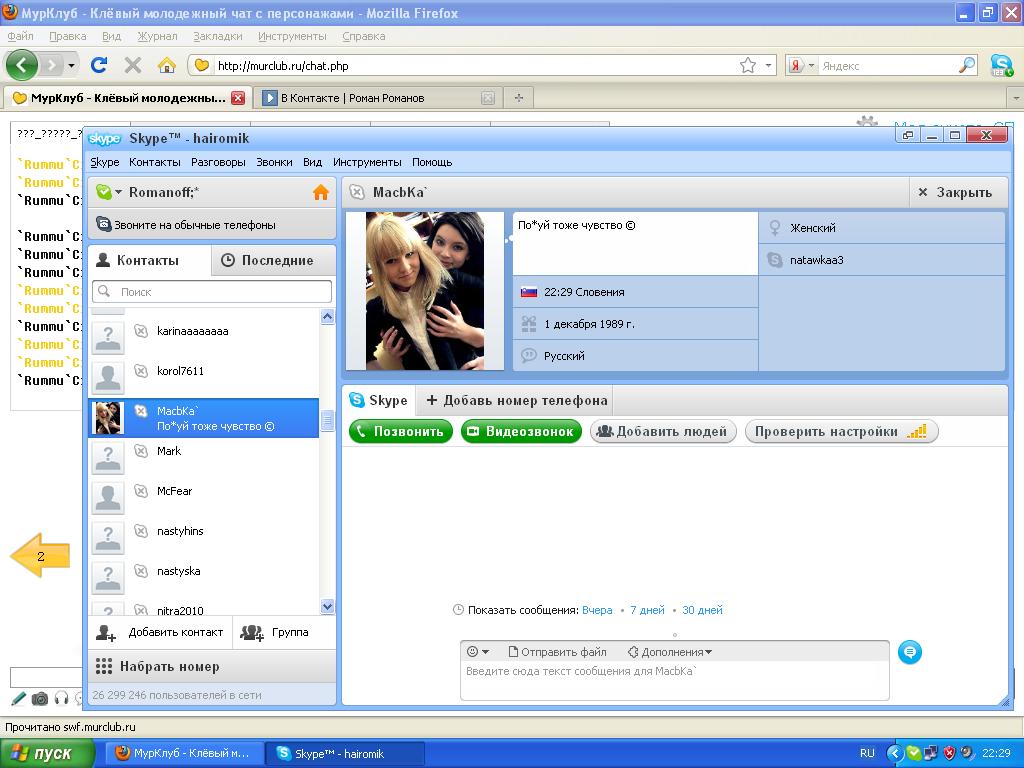Click Проверить настройки button
This screenshot has height=768, width=1024.
coord(841,431)
